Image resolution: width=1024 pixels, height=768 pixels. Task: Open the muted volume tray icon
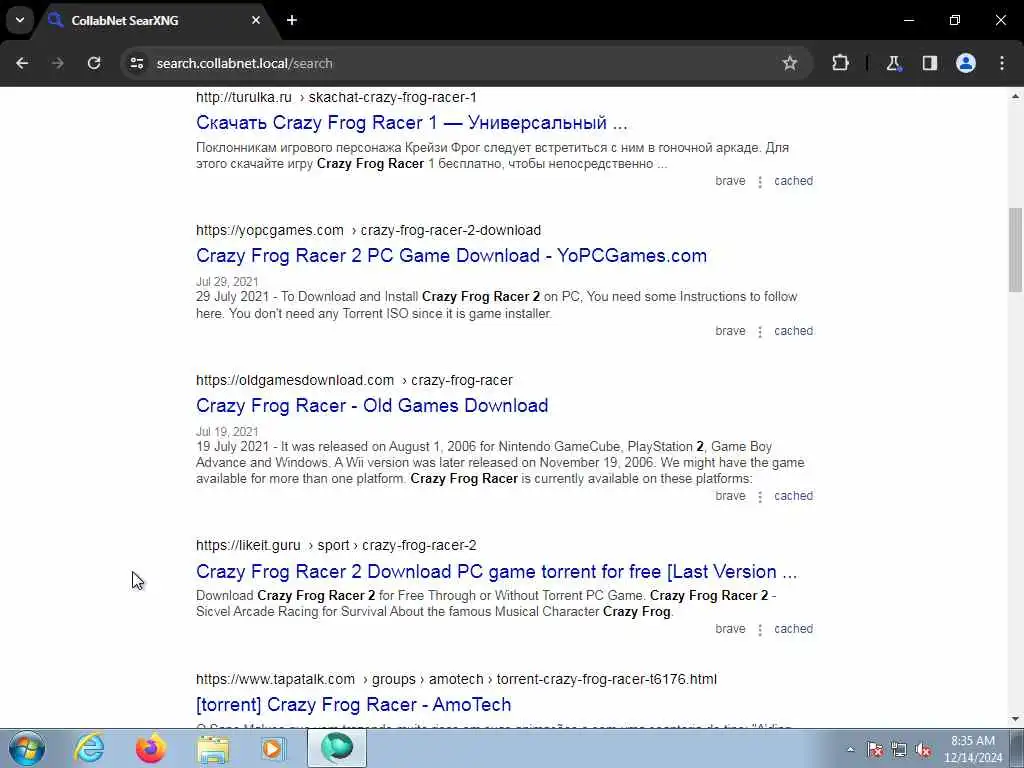point(923,750)
